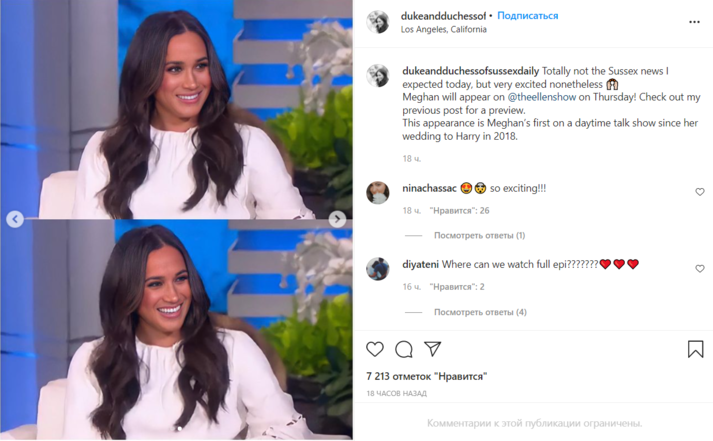
Task: Open Los Angeles, California location
Action: [443, 30]
